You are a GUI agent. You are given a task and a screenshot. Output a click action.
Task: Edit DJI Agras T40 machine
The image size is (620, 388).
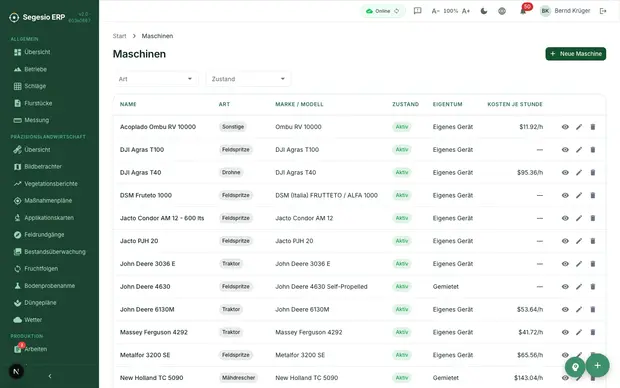coord(579,172)
